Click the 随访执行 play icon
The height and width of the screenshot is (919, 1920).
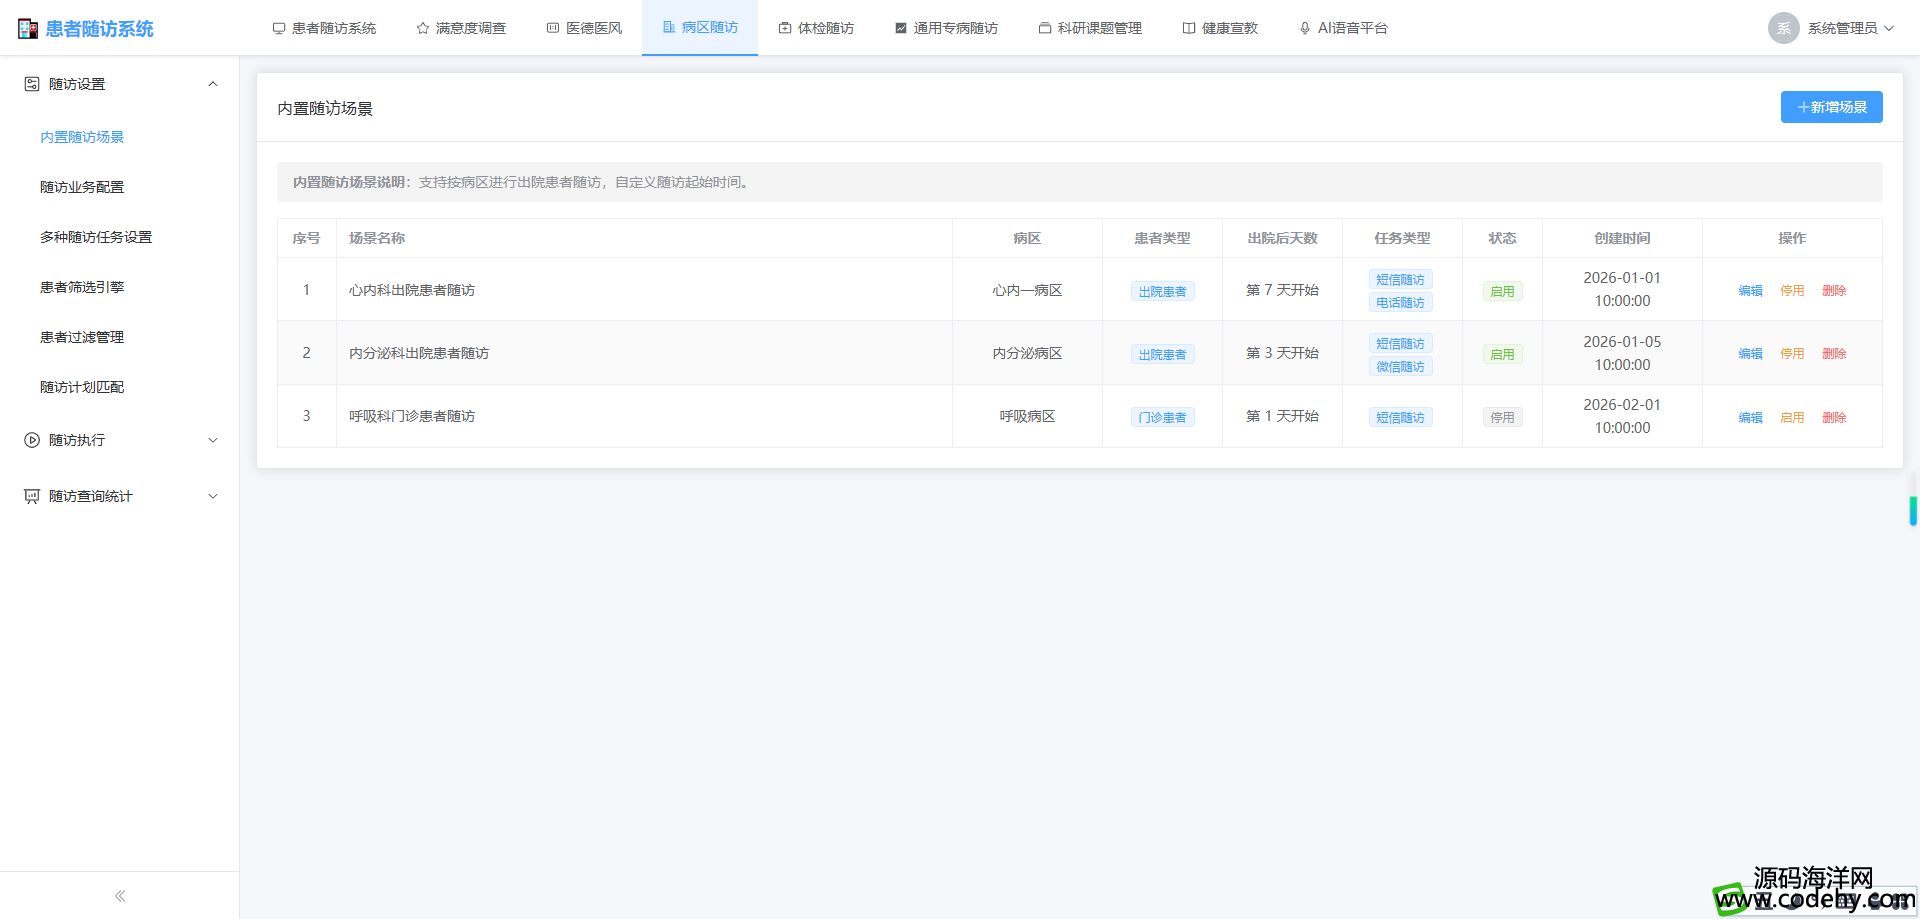32,440
